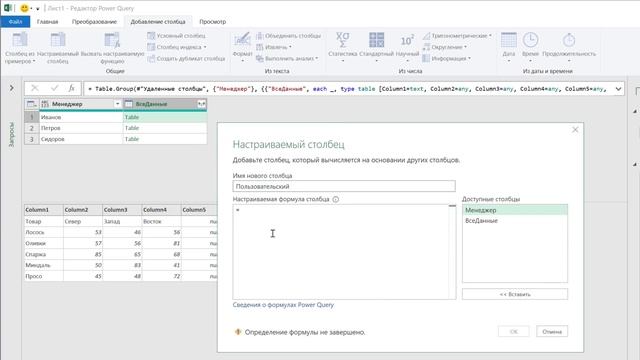This screenshot has width=640, height=360.
Task: Click Менеджер column data type icon
Action: [x=45, y=104]
